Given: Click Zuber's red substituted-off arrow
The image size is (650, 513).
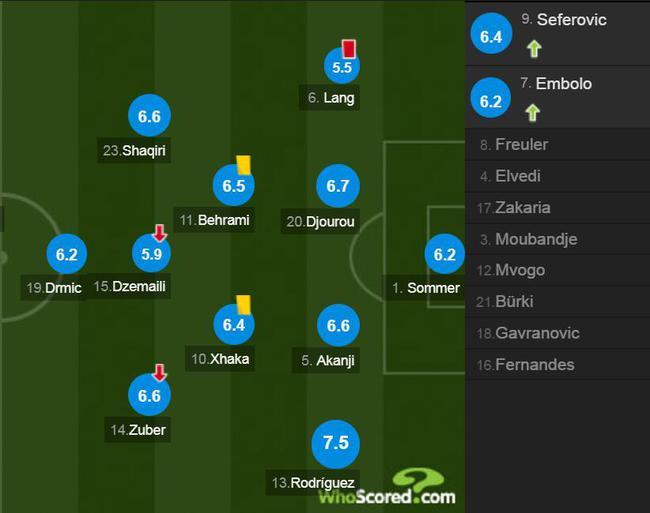Looking at the screenshot, I should coord(160,373).
